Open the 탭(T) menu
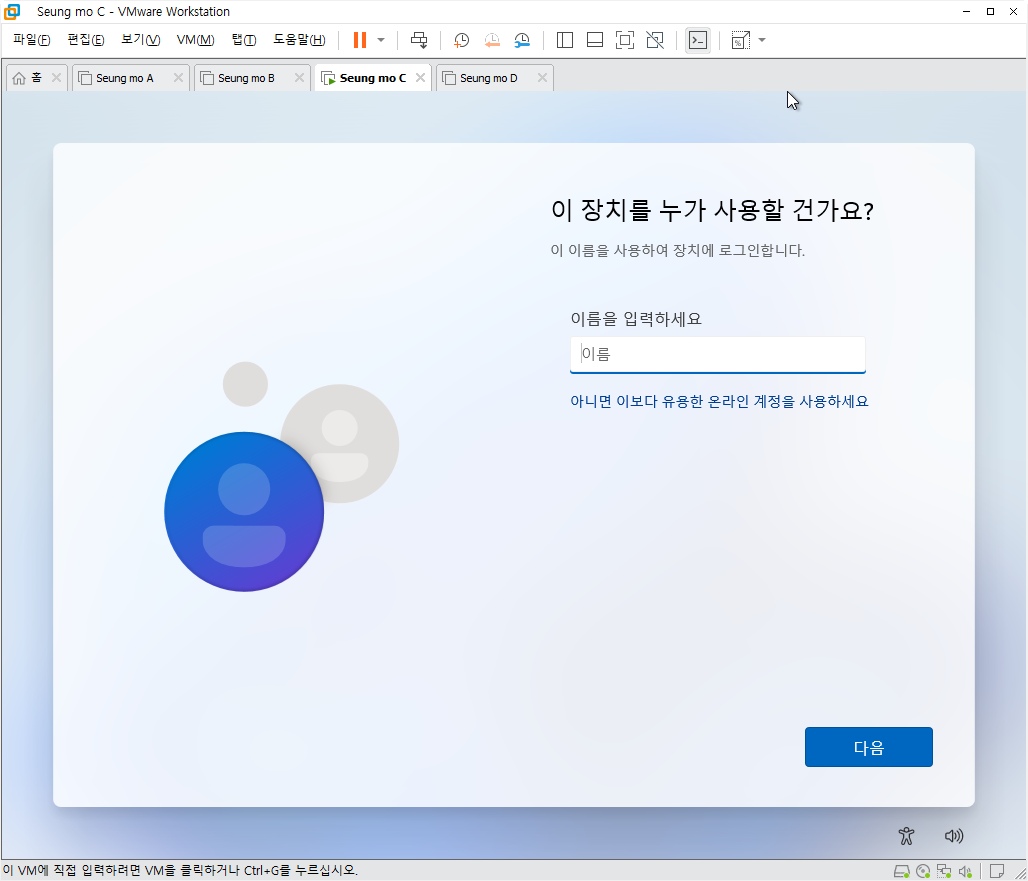 tap(244, 40)
